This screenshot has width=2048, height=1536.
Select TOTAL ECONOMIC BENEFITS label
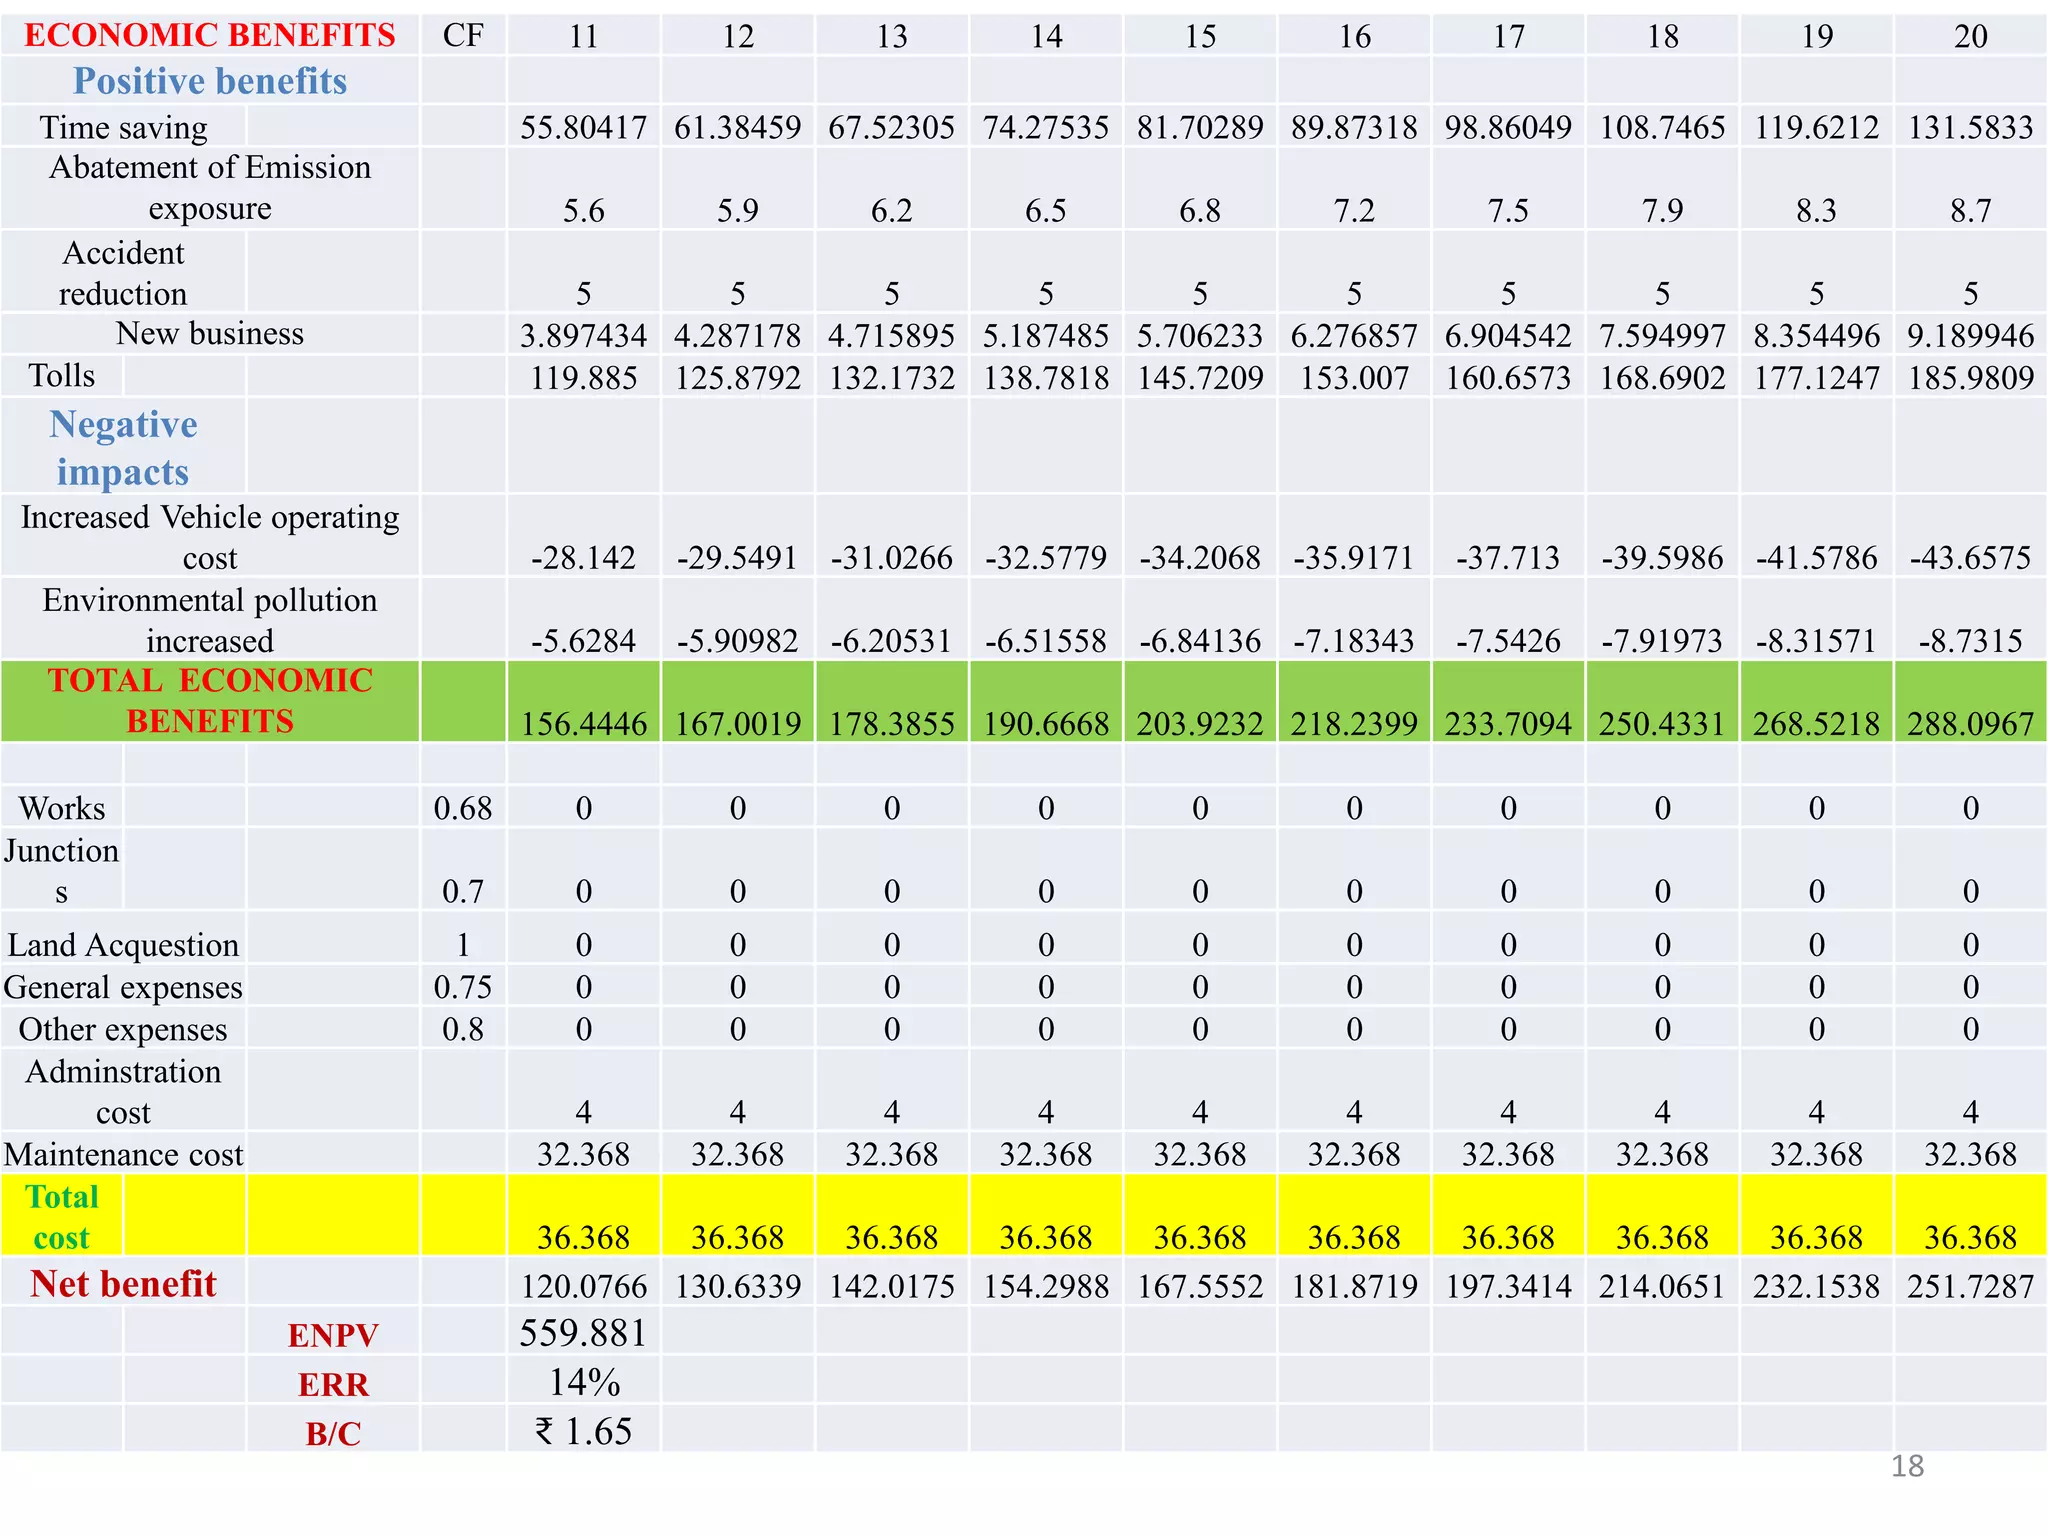[210, 700]
